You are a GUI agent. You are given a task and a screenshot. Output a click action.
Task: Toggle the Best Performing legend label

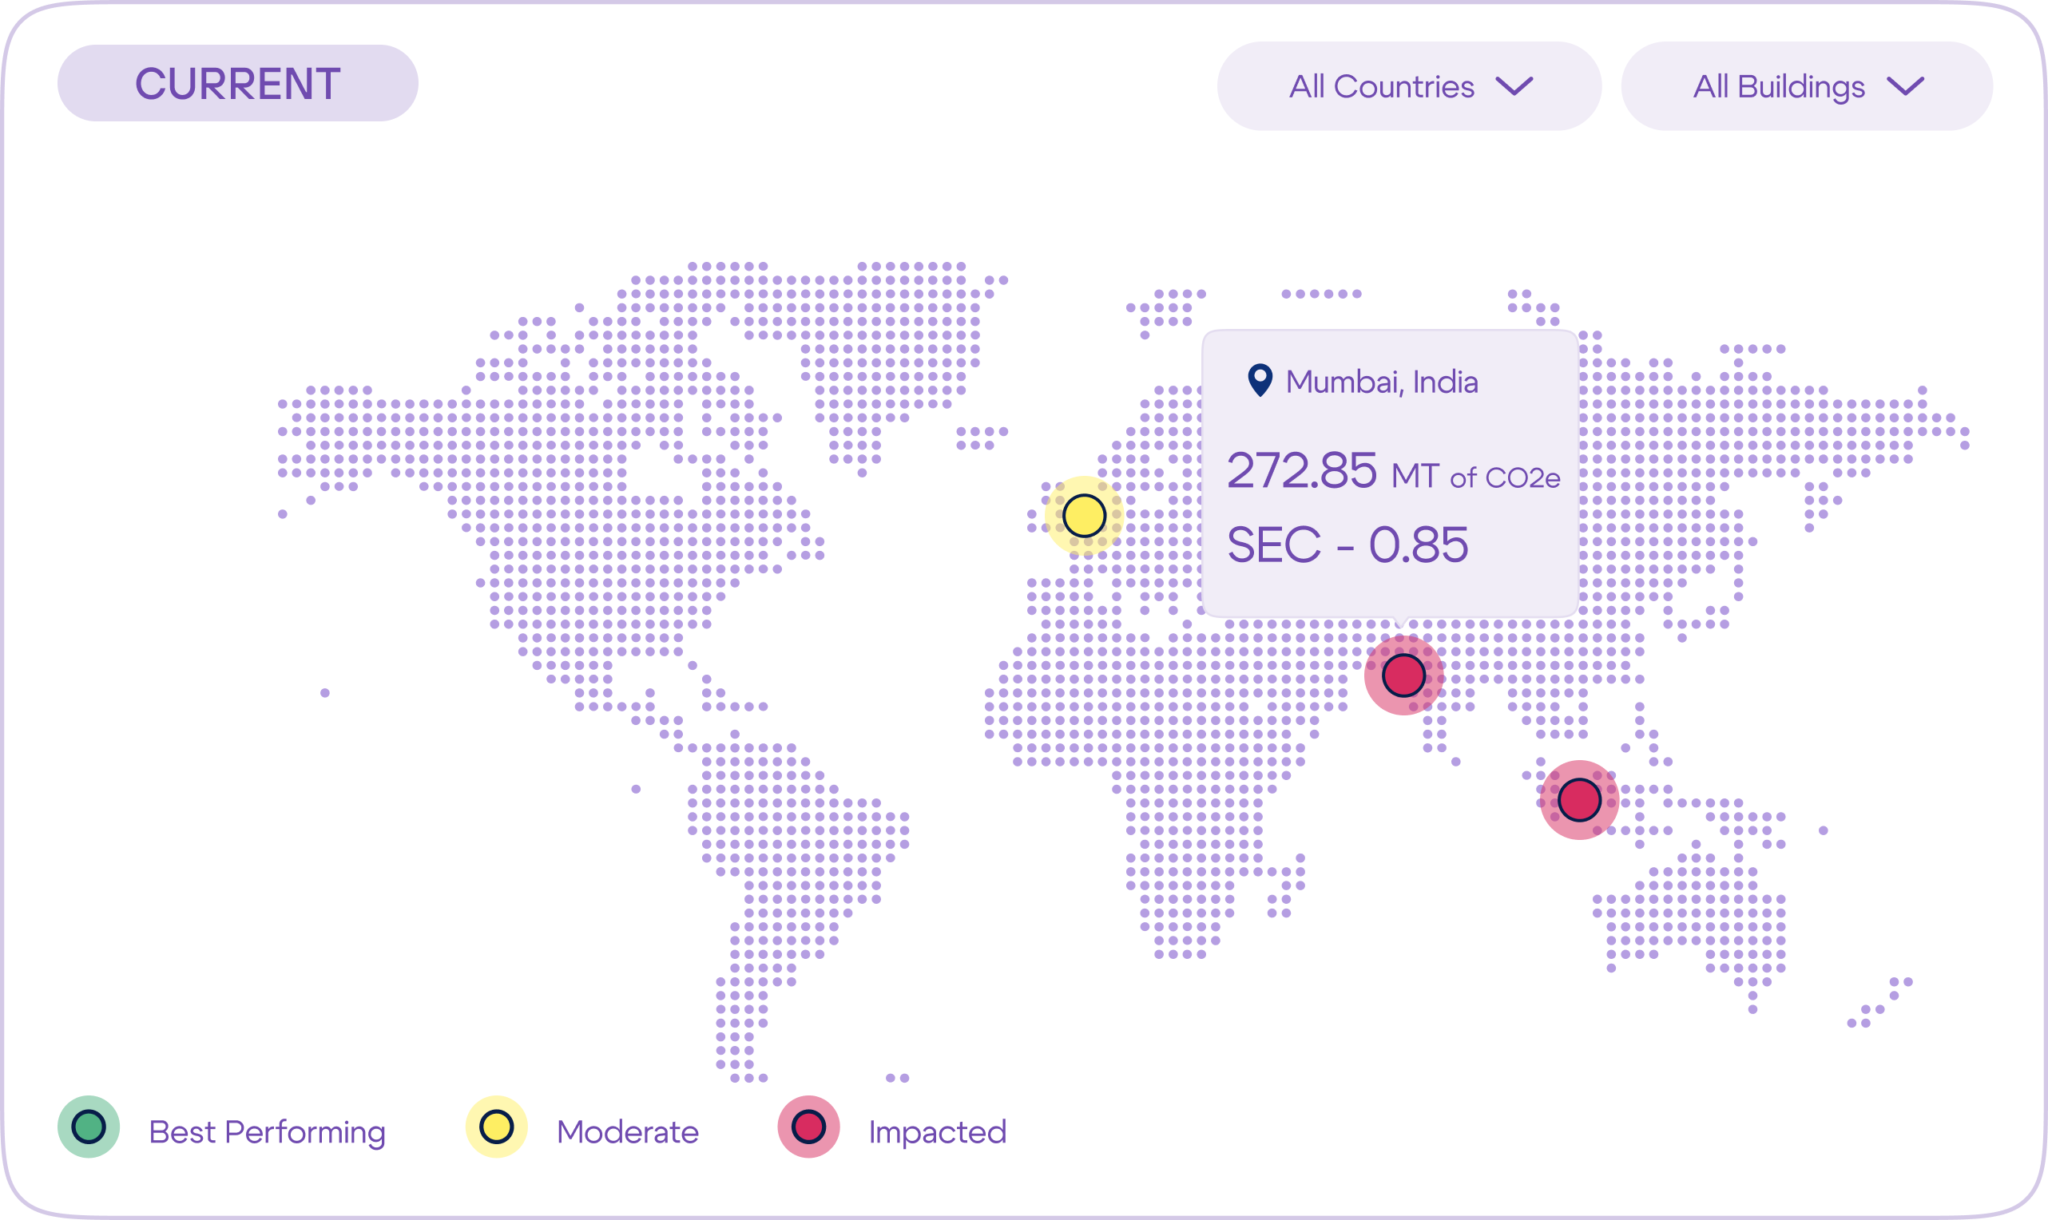(267, 1132)
